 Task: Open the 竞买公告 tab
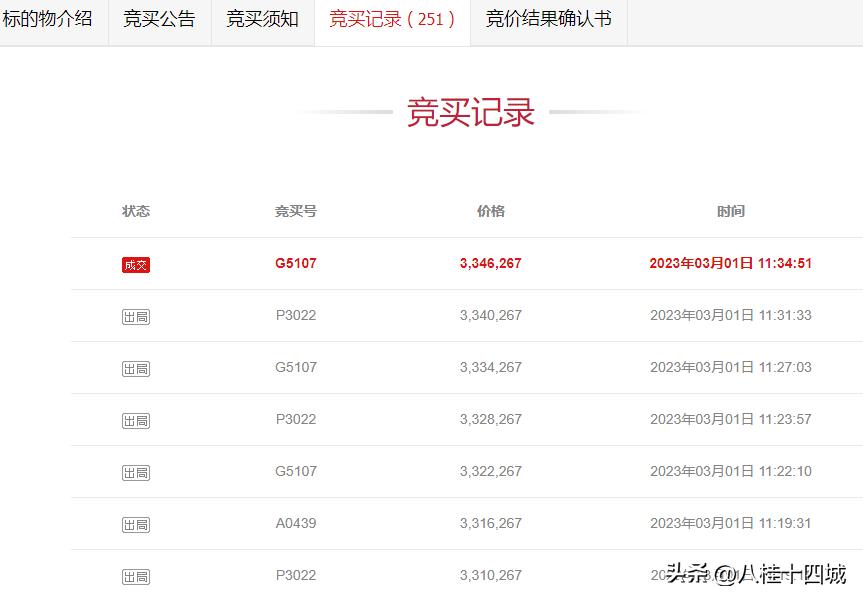click(158, 20)
